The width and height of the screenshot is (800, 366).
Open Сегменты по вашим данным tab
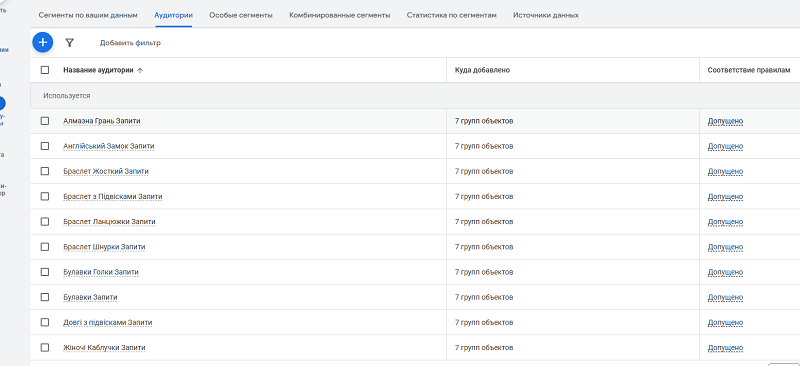[x=88, y=15]
